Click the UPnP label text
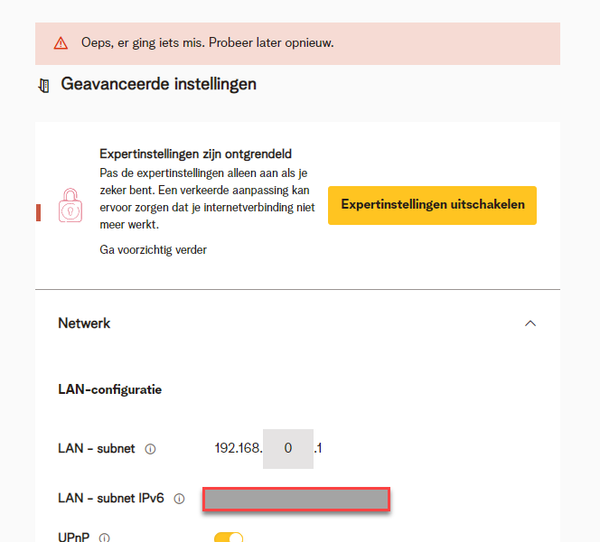This screenshot has width=600, height=542. (x=75, y=538)
